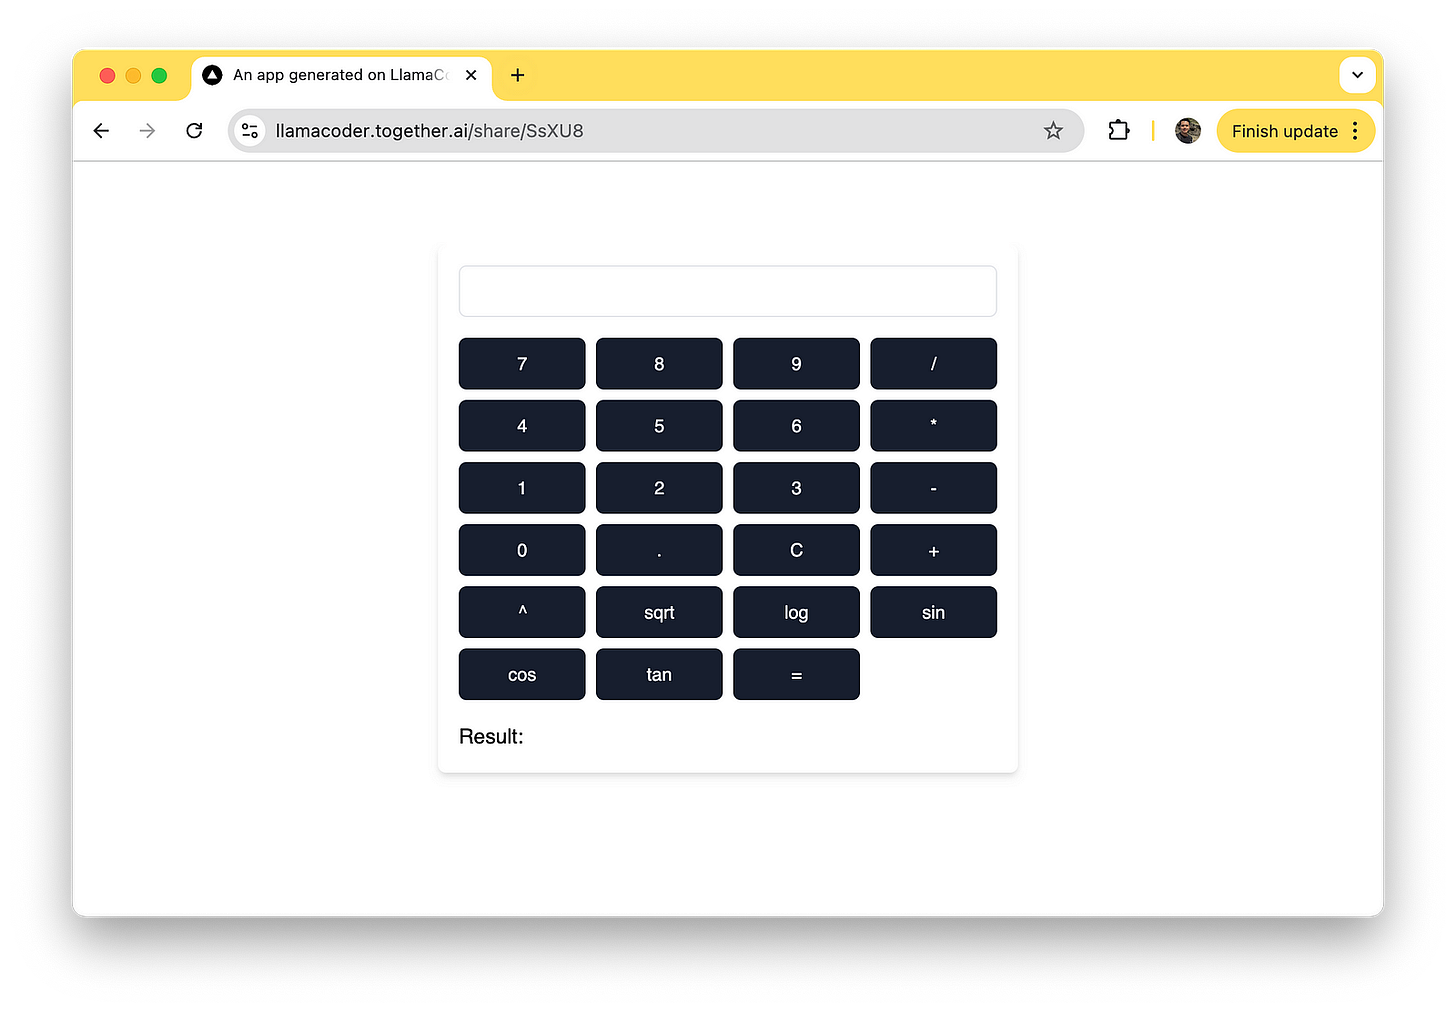Reload the current page

tap(194, 130)
